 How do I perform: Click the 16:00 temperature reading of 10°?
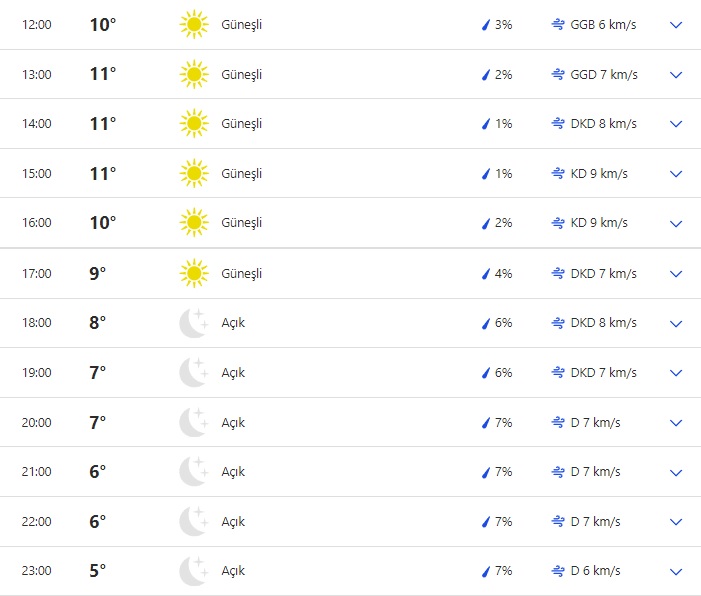[103, 223]
